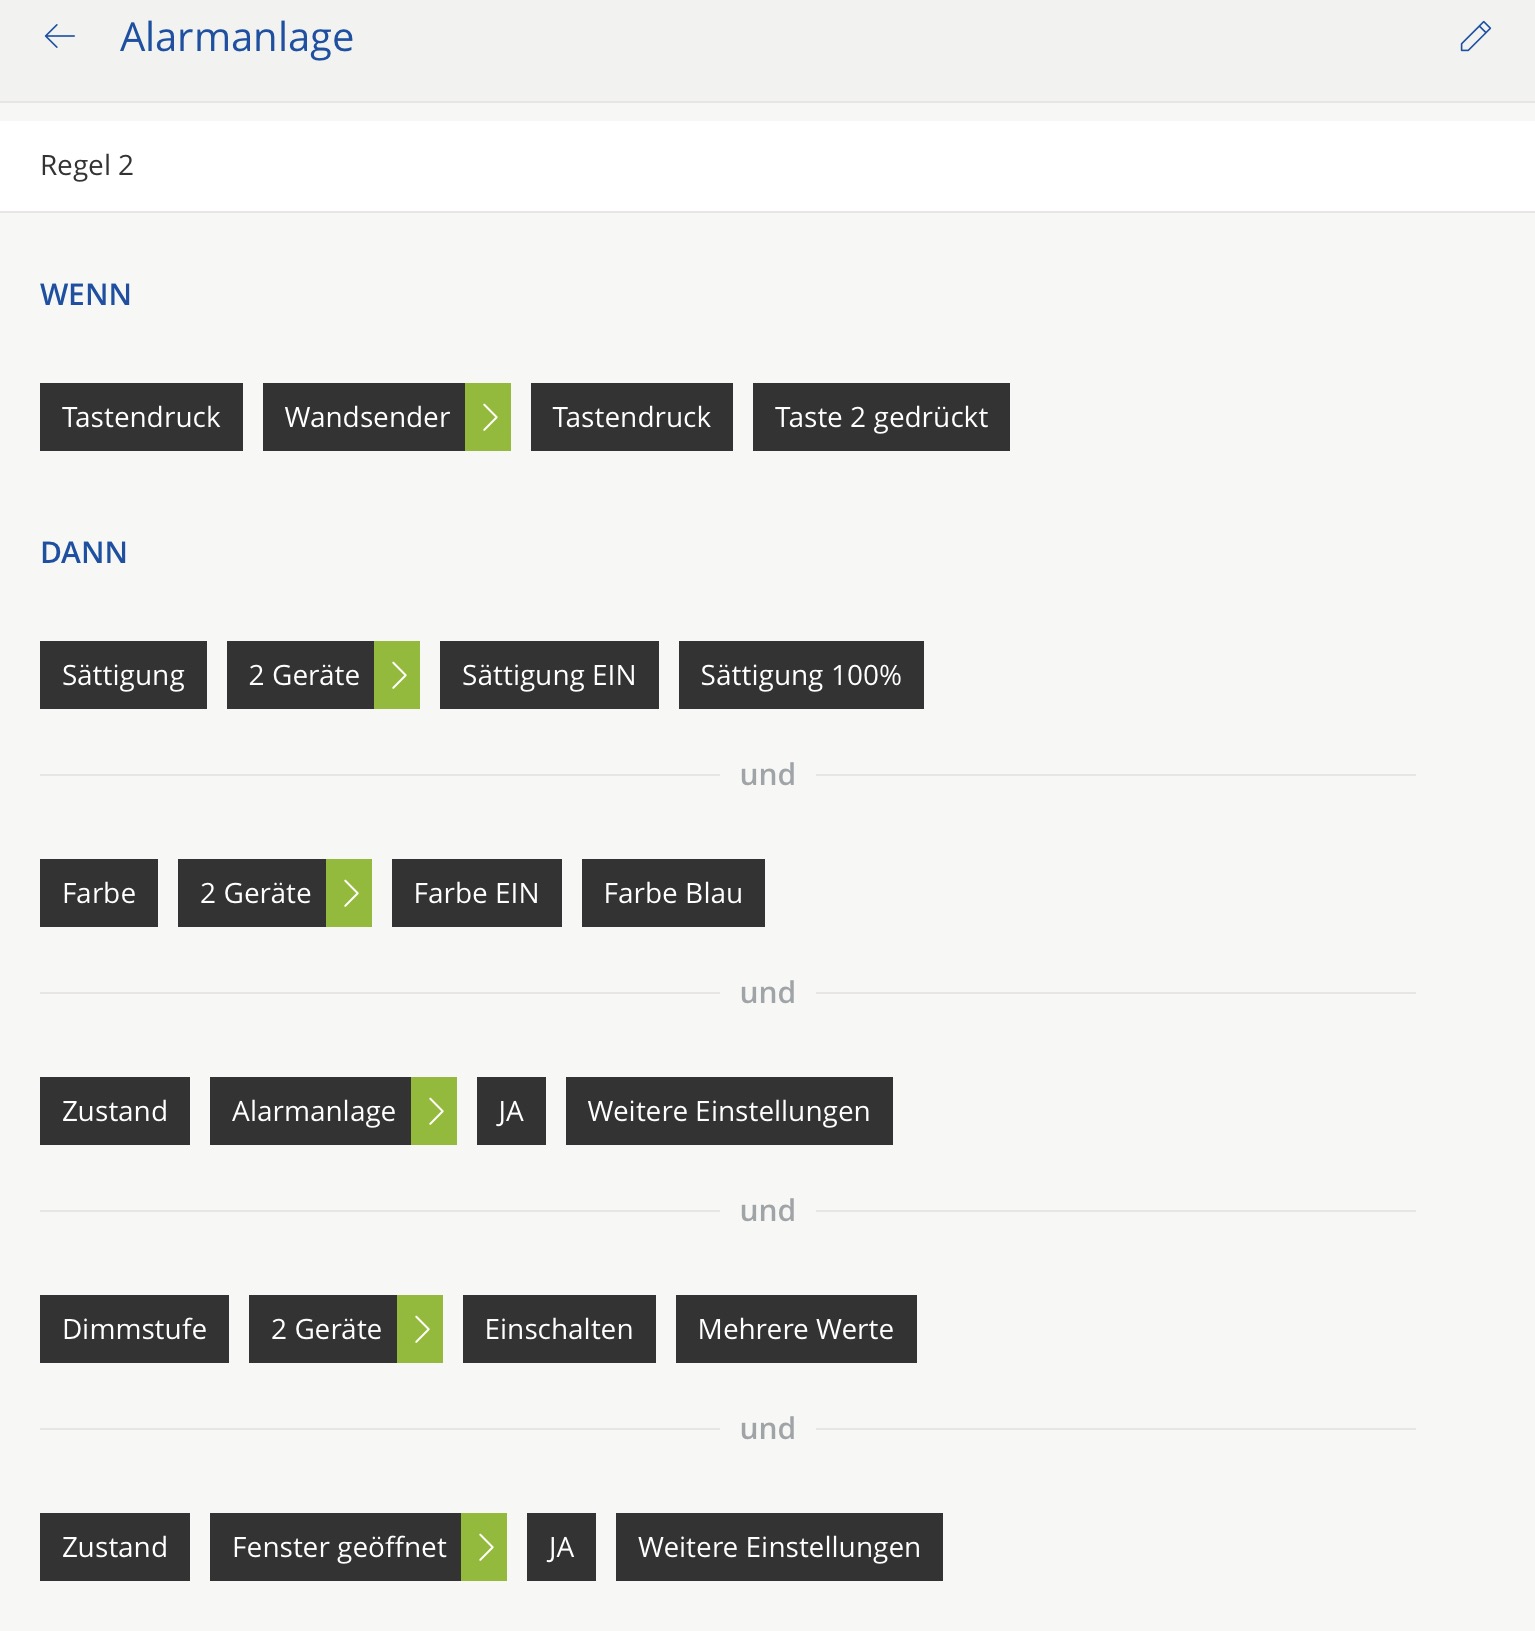Click the Sättigung 100% value tag
This screenshot has height=1631, width=1535.
(x=801, y=675)
